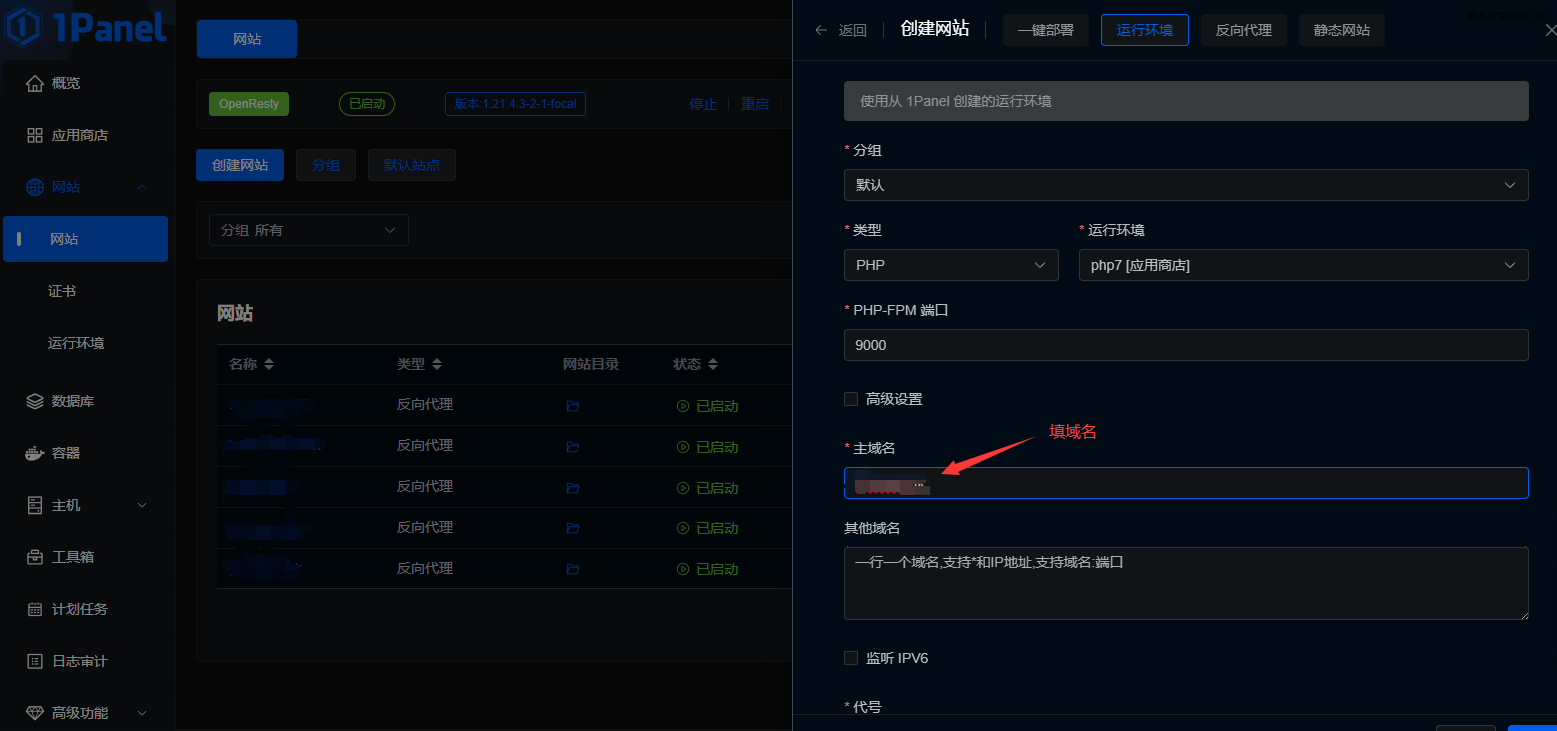The image size is (1557, 731).
Task: Click the 重启 link for OpenResty
Action: point(755,104)
